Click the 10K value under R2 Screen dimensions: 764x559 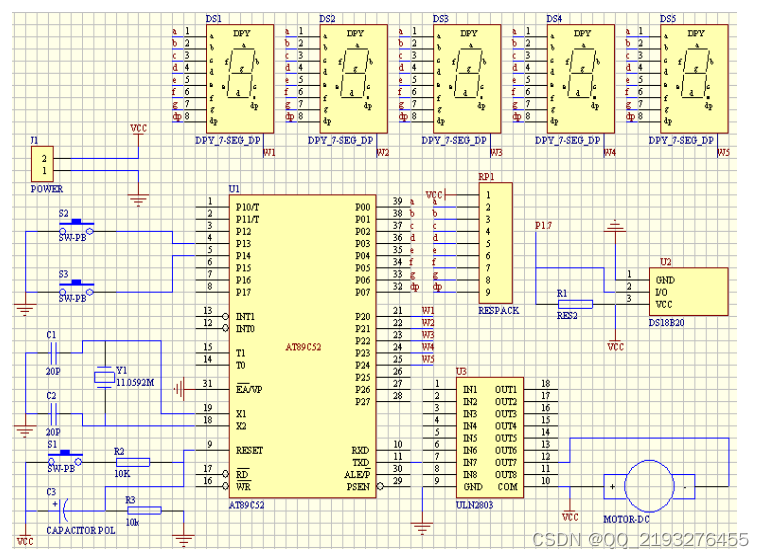click(x=122, y=473)
